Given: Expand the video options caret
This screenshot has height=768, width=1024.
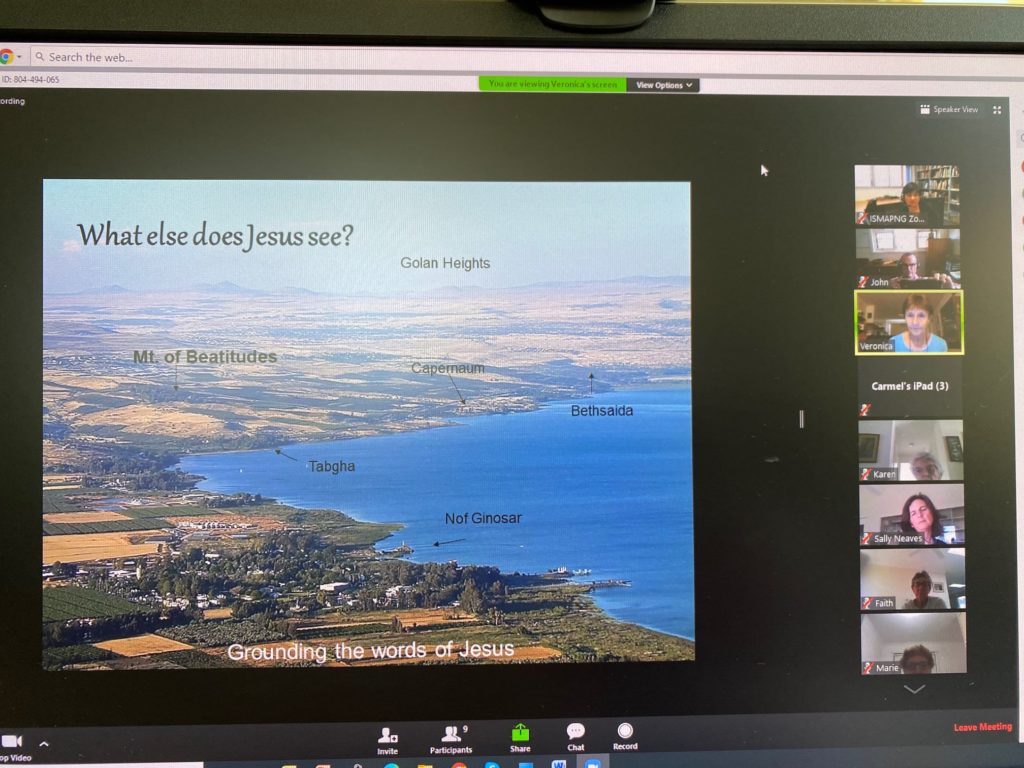Looking at the screenshot, I should tap(44, 743).
